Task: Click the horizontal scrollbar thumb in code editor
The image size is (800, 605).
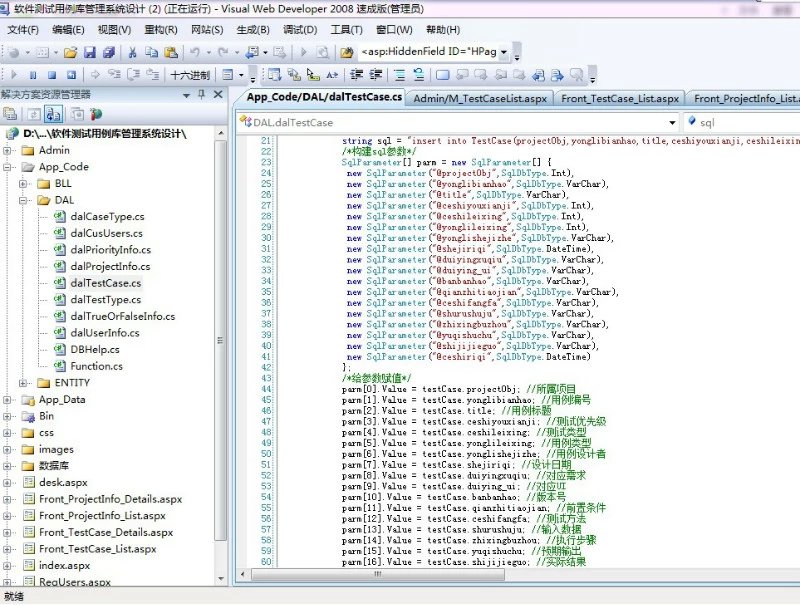Action: click(x=378, y=574)
